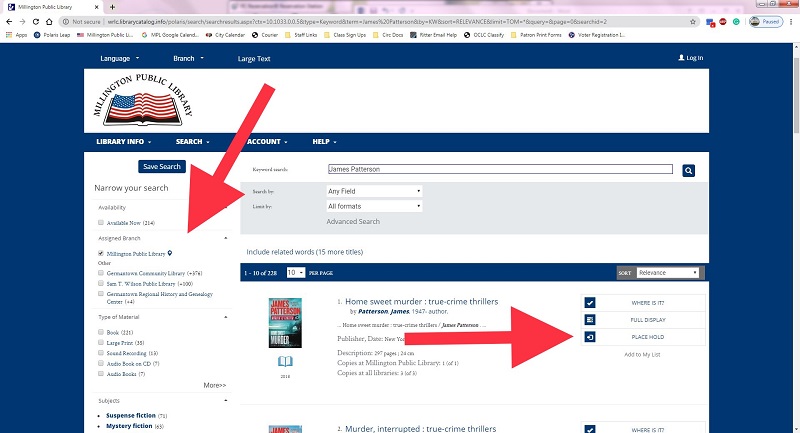
Task: Open the Search by Any Field dropdown
Action: click(x=374, y=191)
